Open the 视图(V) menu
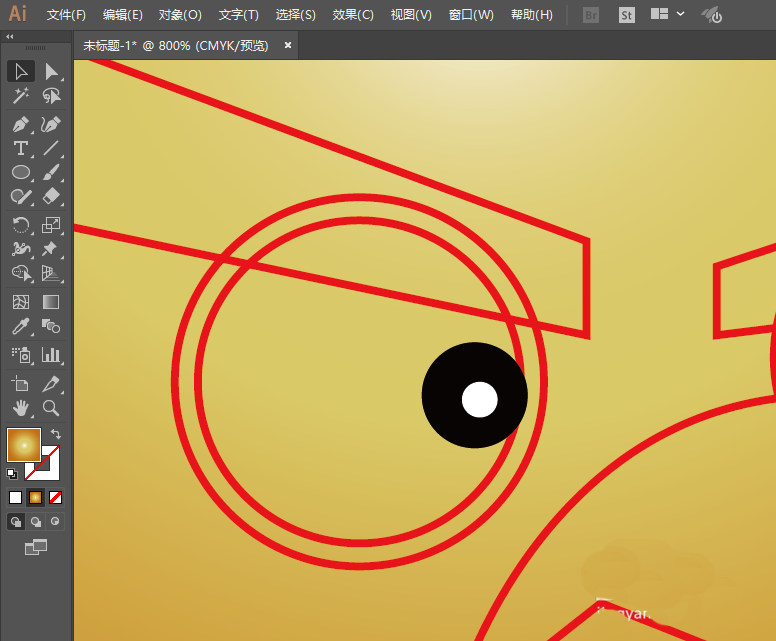 [x=411, y=15]
